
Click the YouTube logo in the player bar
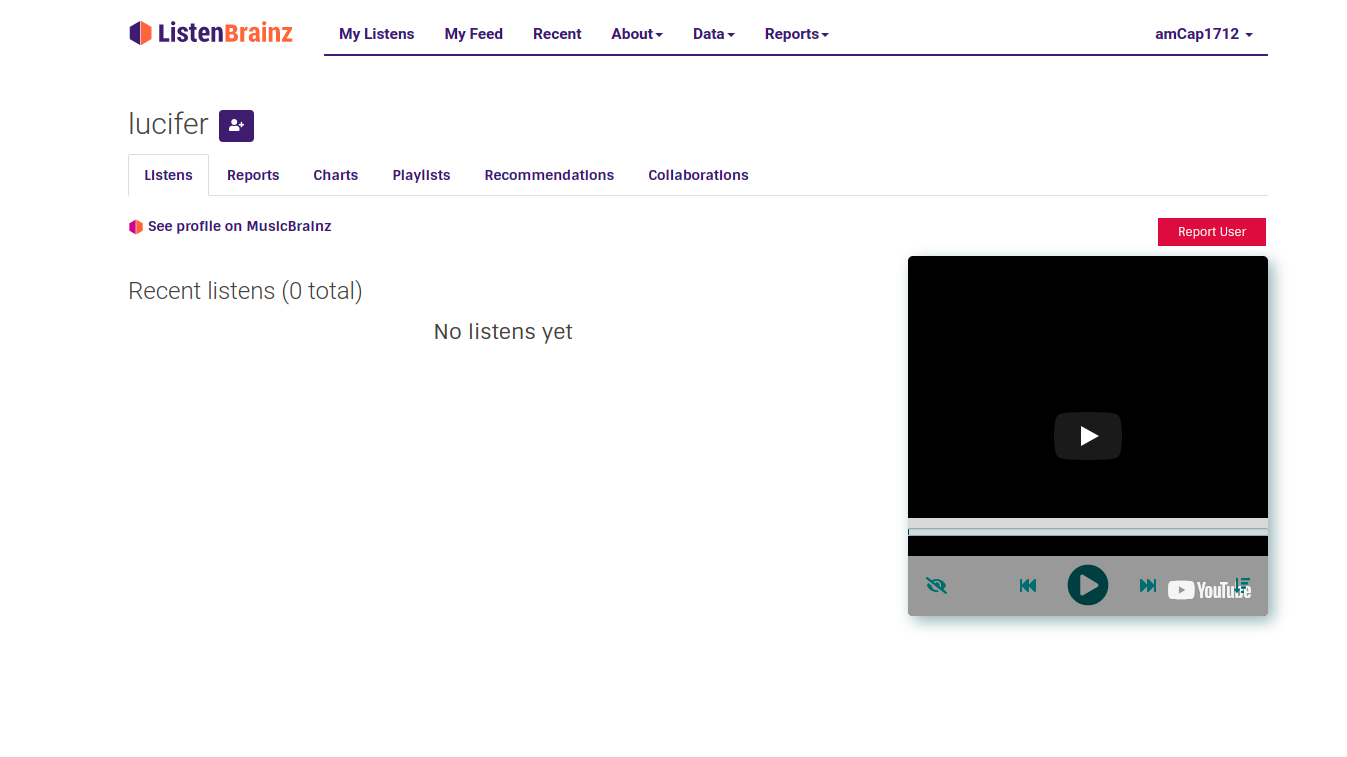(1200, 590)
